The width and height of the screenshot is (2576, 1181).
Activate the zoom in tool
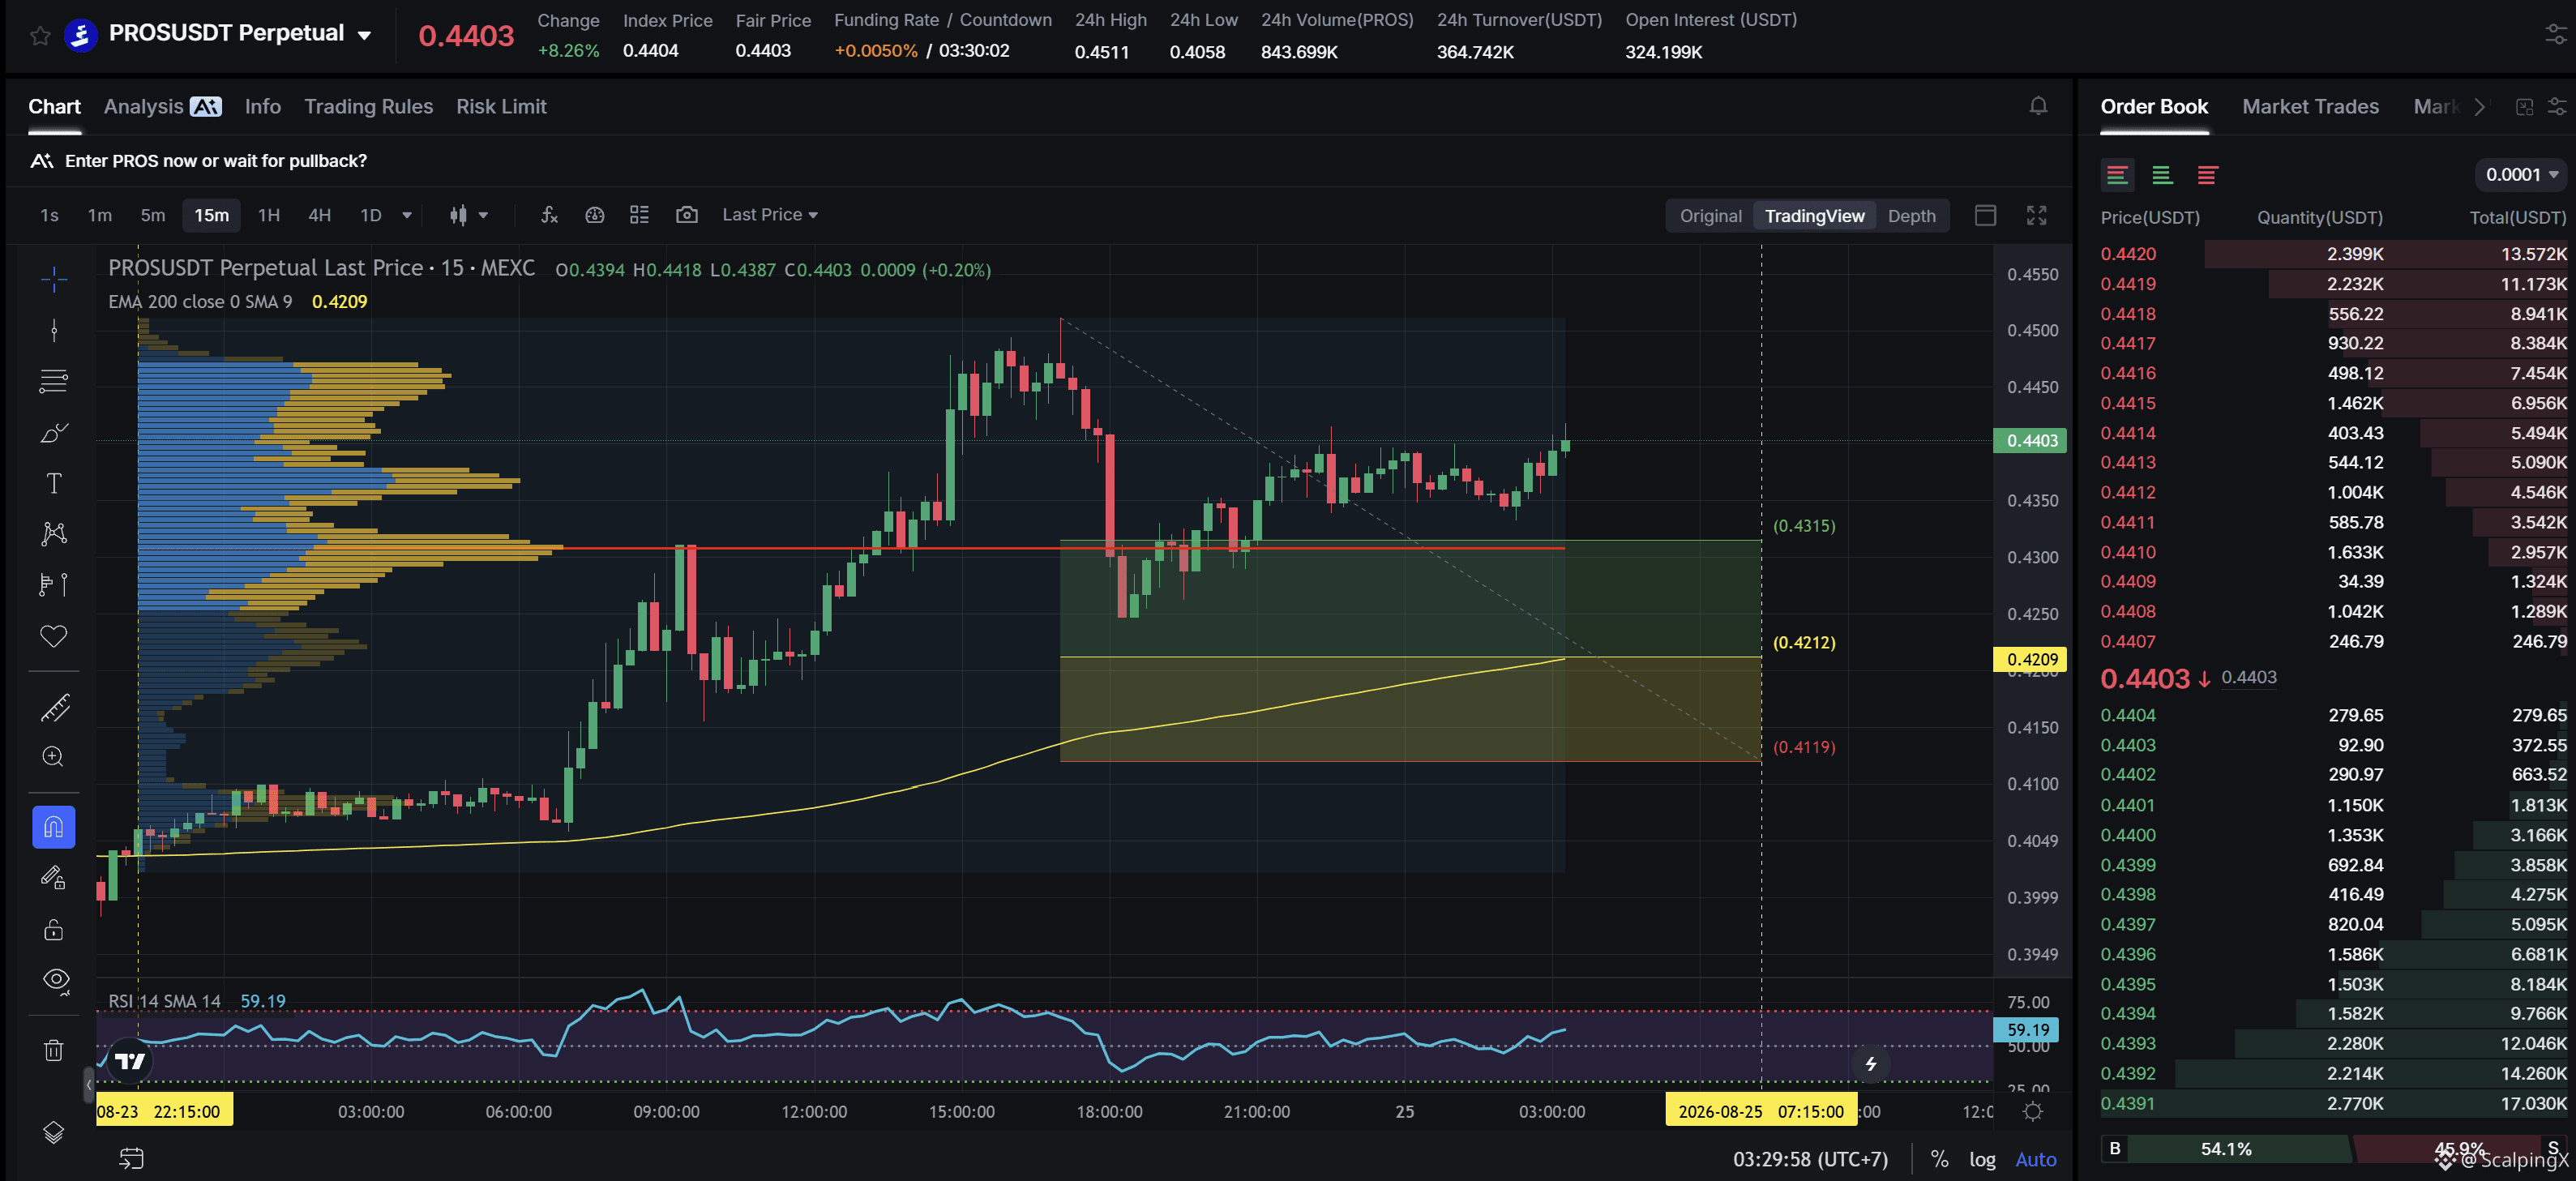coord(54,757)
